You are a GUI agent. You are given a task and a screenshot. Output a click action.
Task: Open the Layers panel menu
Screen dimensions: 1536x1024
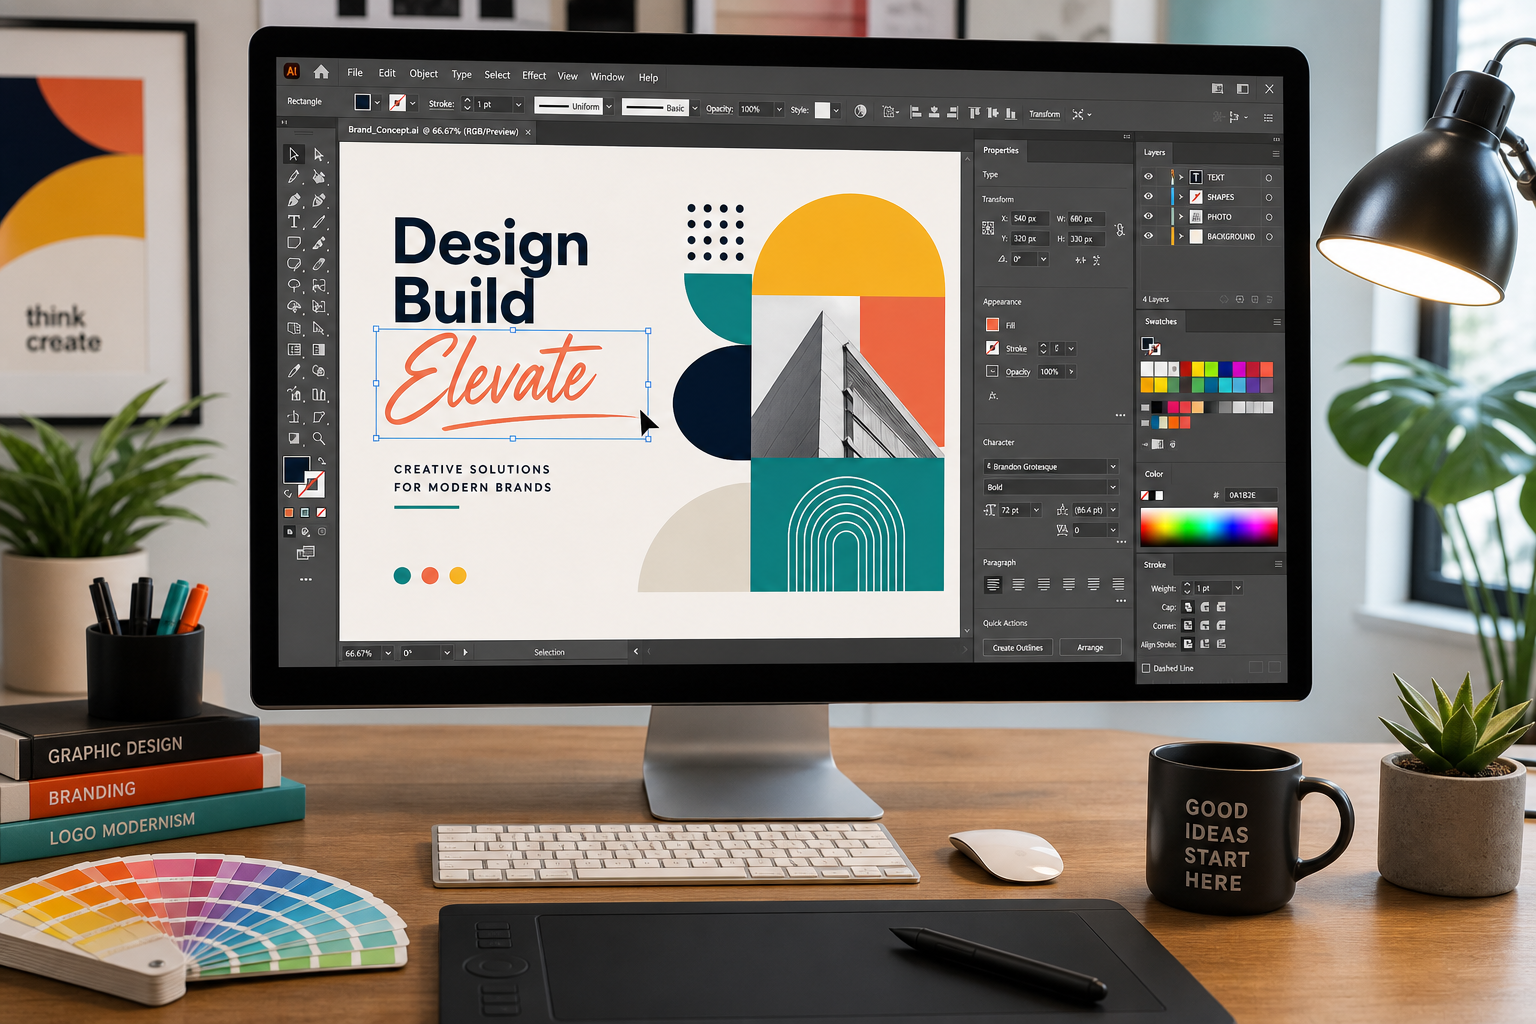1276,153
